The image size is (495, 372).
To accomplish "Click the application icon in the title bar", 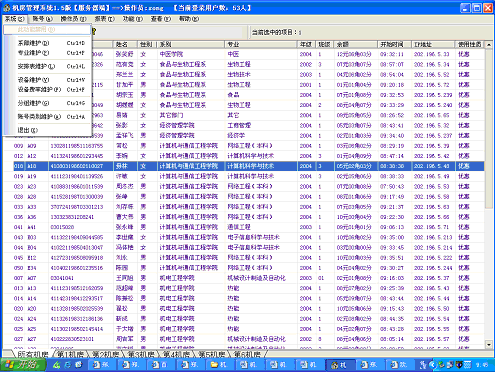I will (x=7, y=8).
